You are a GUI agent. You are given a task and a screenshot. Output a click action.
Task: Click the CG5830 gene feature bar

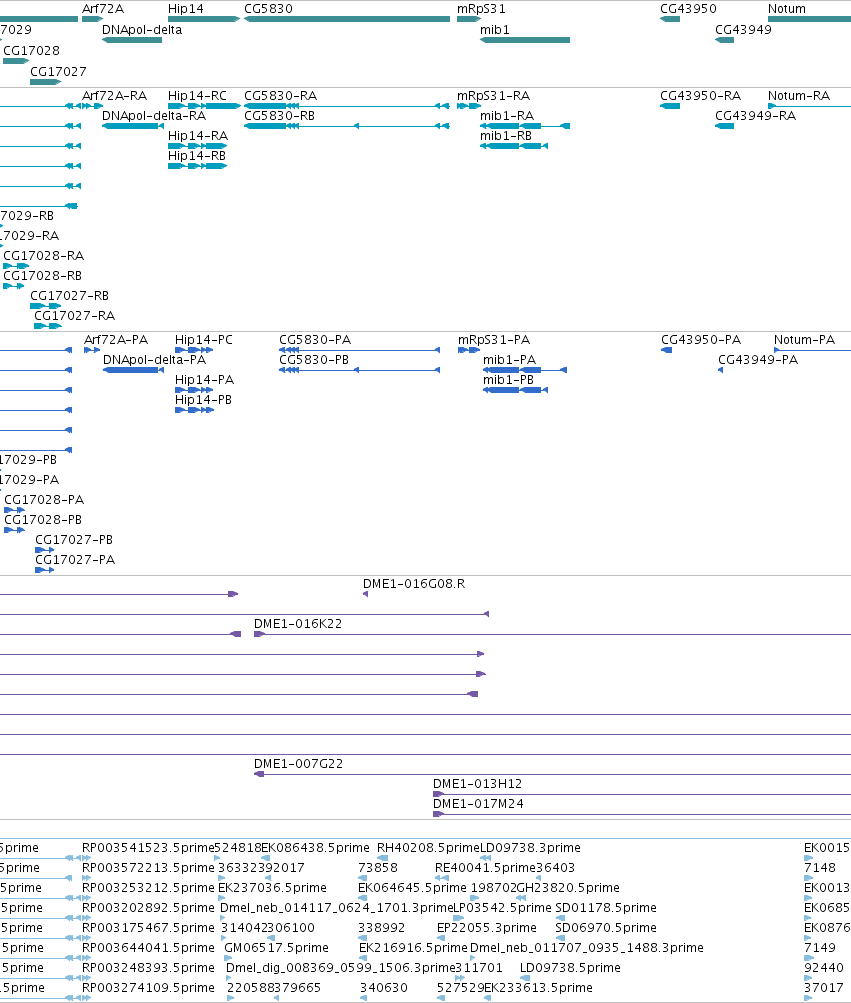pyautogui.click(x=347, y=19)
